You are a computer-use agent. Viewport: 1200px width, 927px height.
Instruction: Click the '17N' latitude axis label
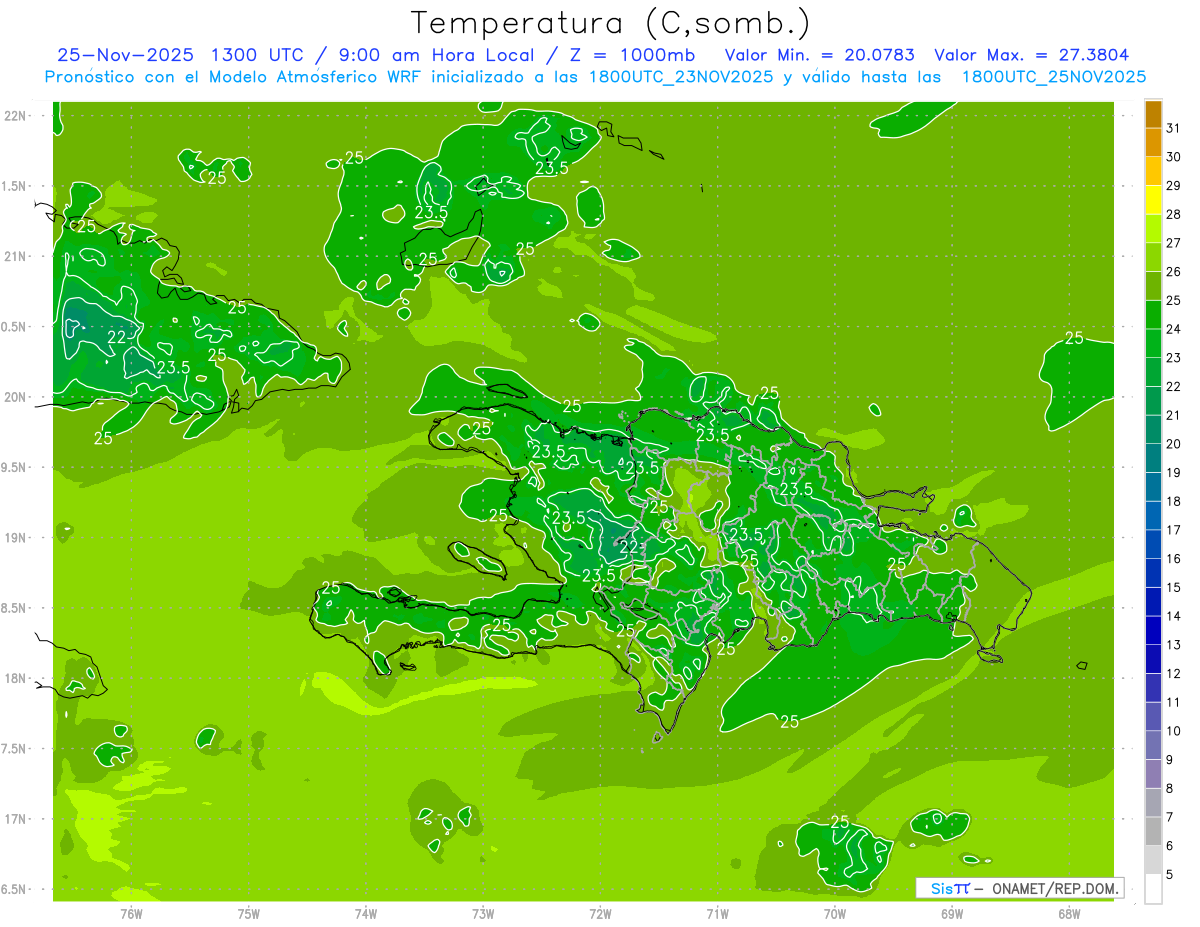click(16, 819)
